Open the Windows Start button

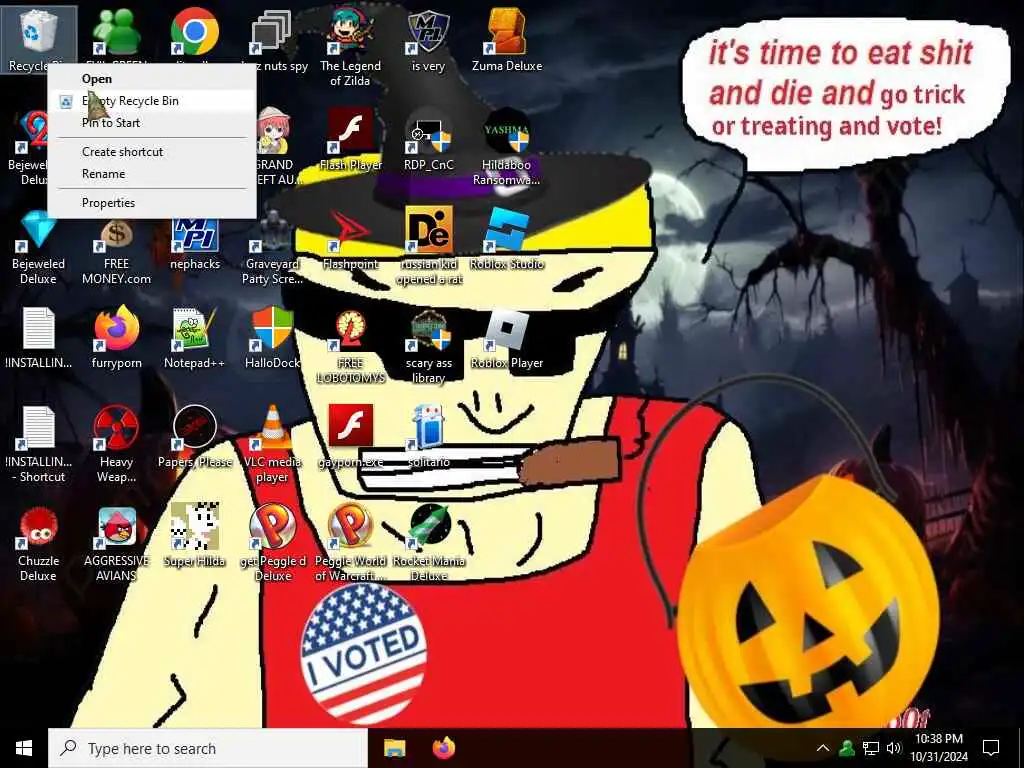click(x=24, y=748)
